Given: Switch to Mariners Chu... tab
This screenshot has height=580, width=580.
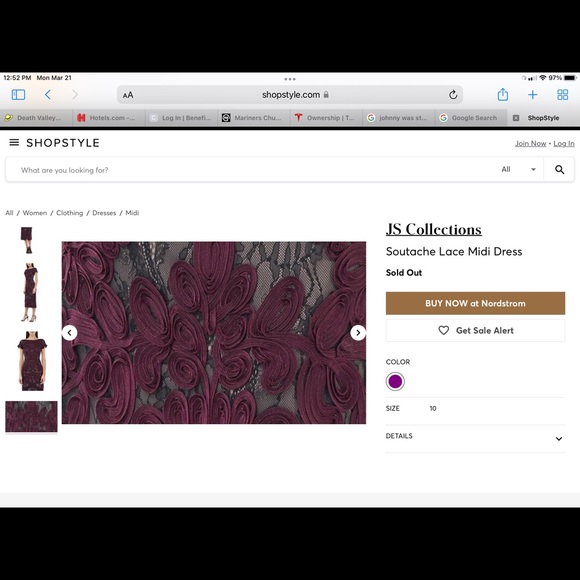Looking at the screenshot, I should click(254, 118).
